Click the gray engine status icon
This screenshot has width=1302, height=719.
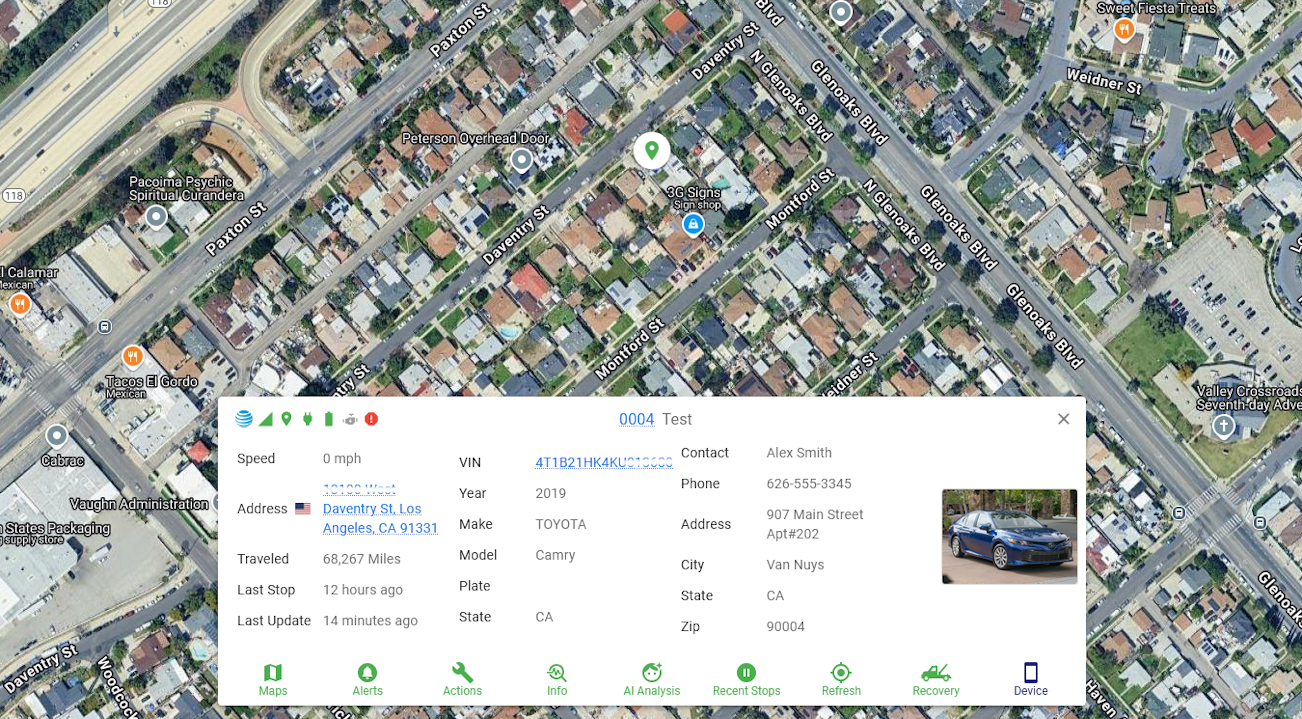pos(350,418)
